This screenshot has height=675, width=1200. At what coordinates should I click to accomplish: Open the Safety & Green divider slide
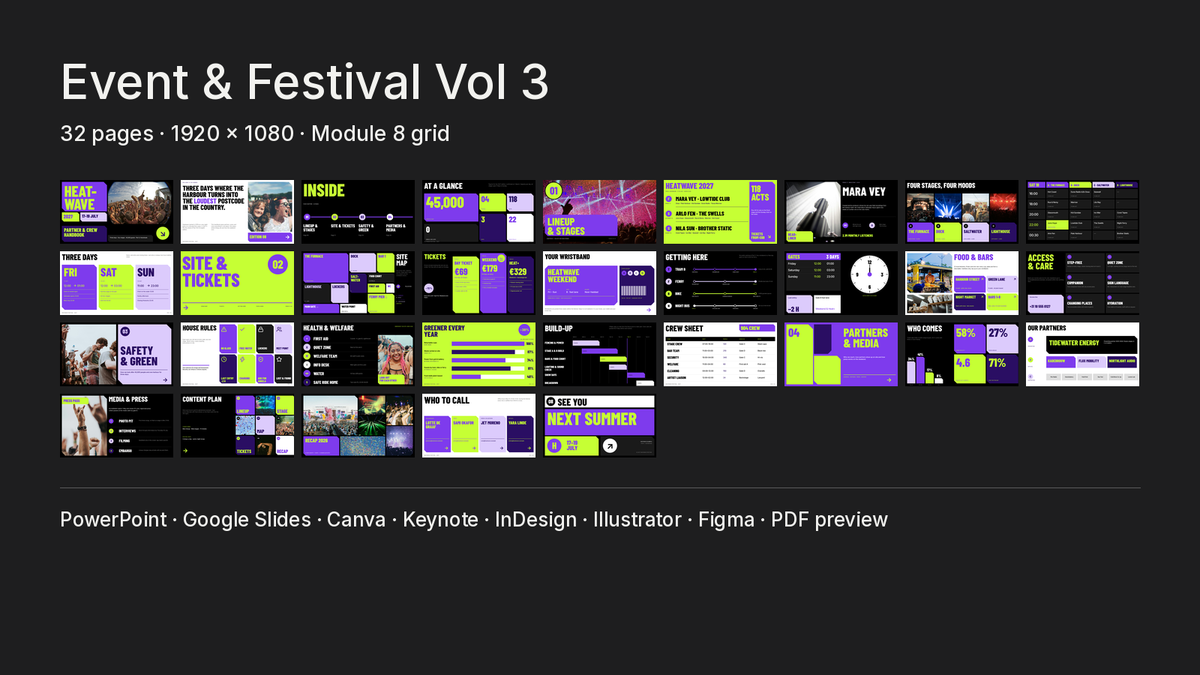(116, 354)
